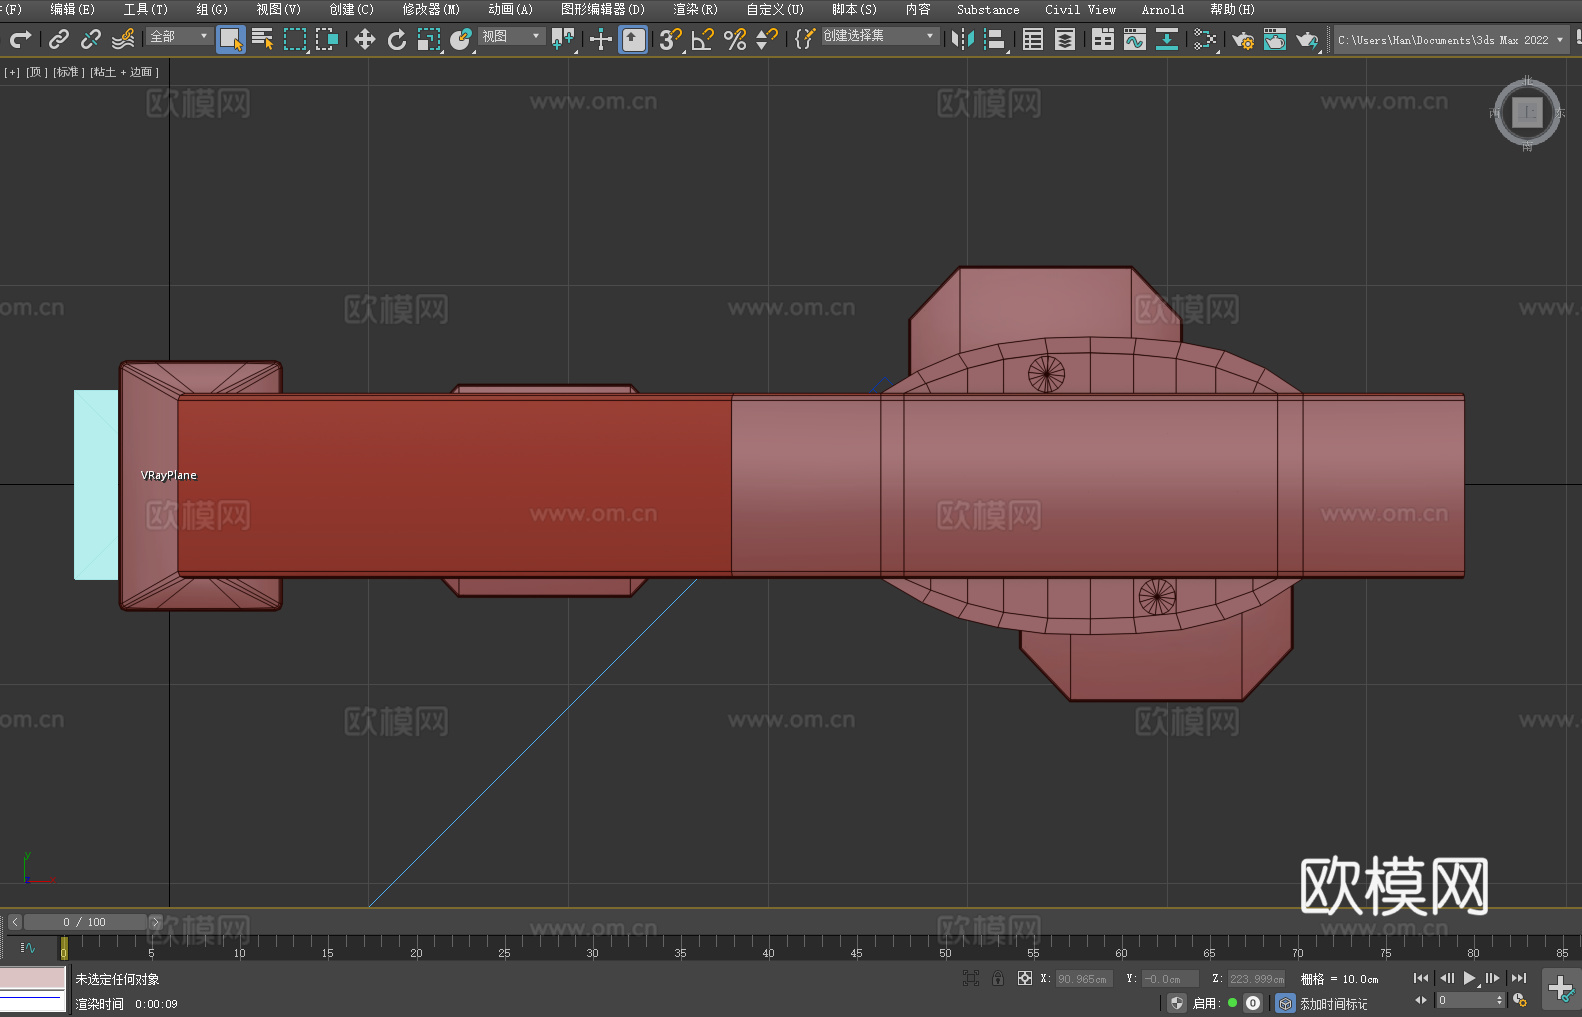
Task: Select the Rotate tool
Action: coord(397,39)
